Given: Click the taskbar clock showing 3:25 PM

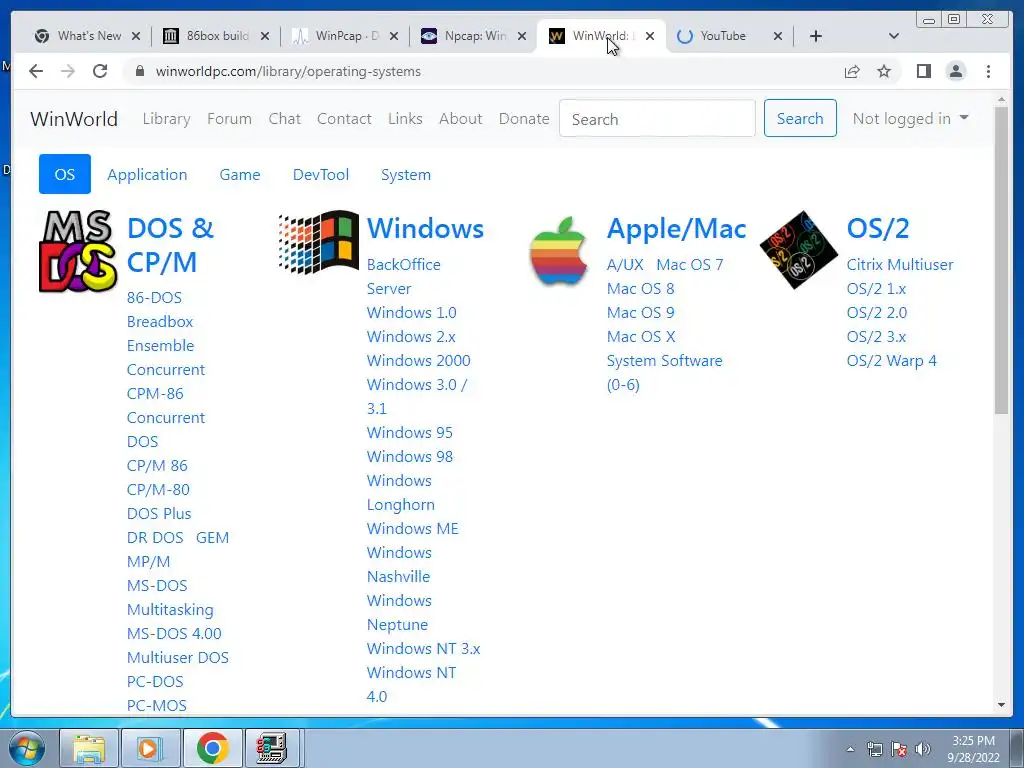Looking at the screenshot, I should 973,748.
